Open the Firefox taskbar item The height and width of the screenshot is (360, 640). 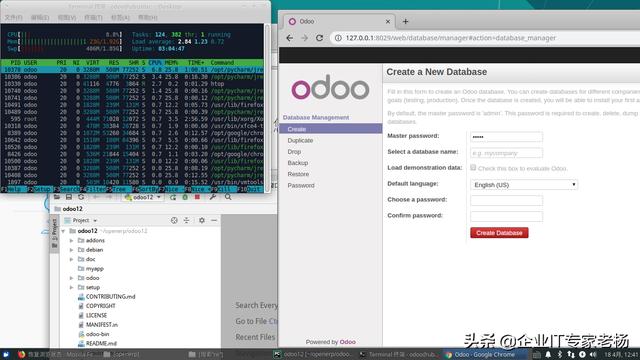[56, 355]
